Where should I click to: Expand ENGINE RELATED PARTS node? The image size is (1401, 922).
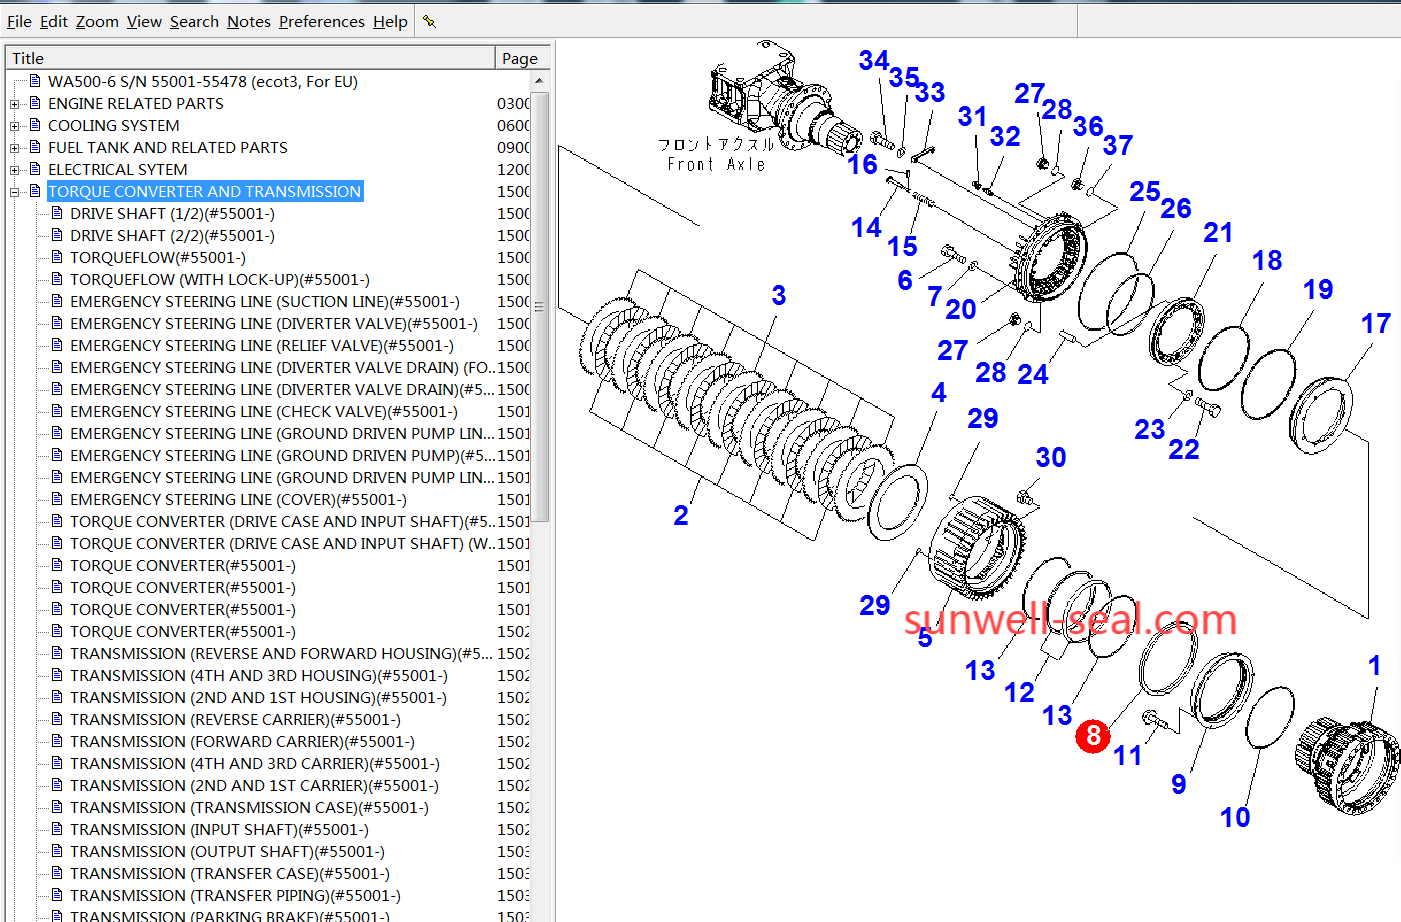coord(14,103)
